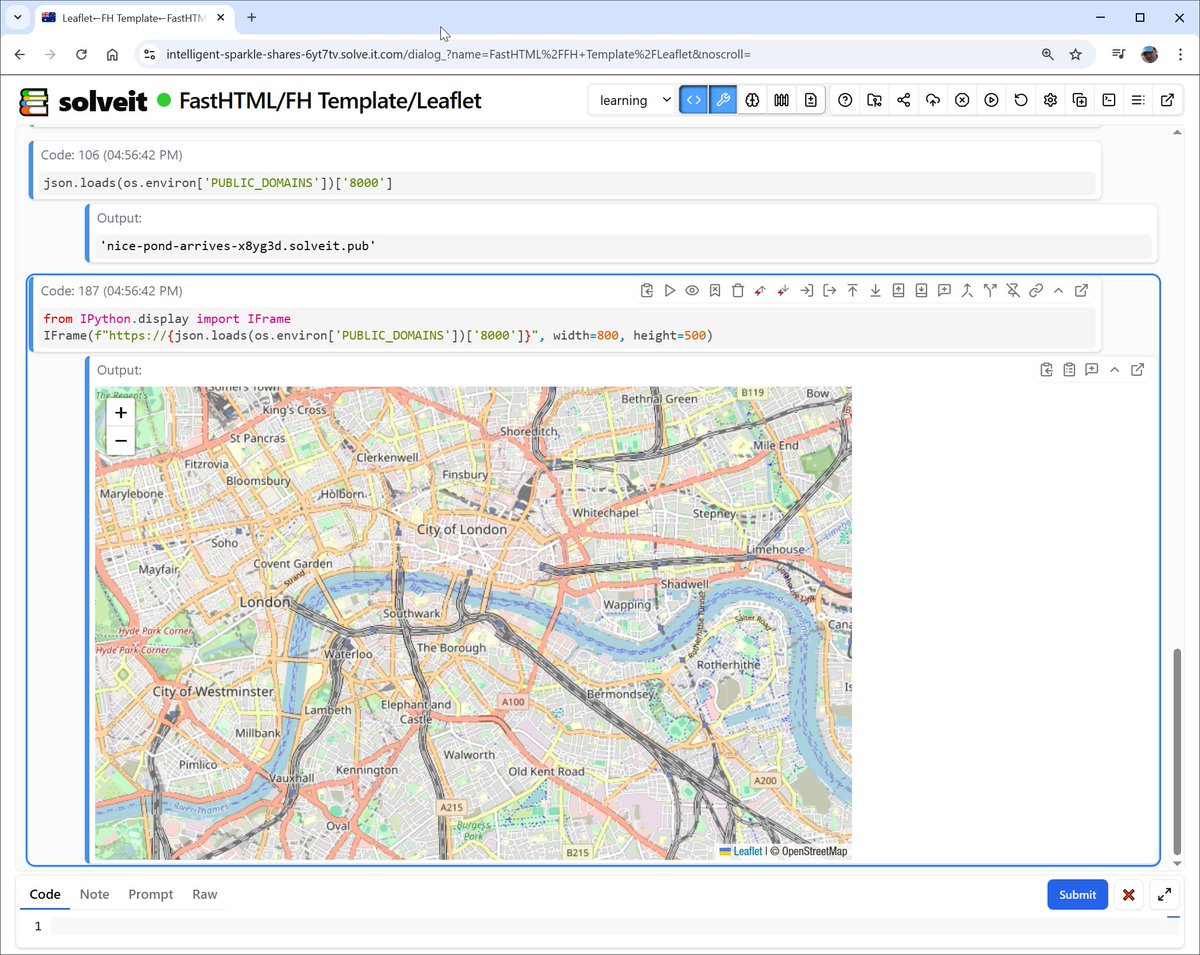Move cell 187 to bottom with down-arrow-bar icon
Viewport: 1200px width, 955px height.
pos(875,291)
